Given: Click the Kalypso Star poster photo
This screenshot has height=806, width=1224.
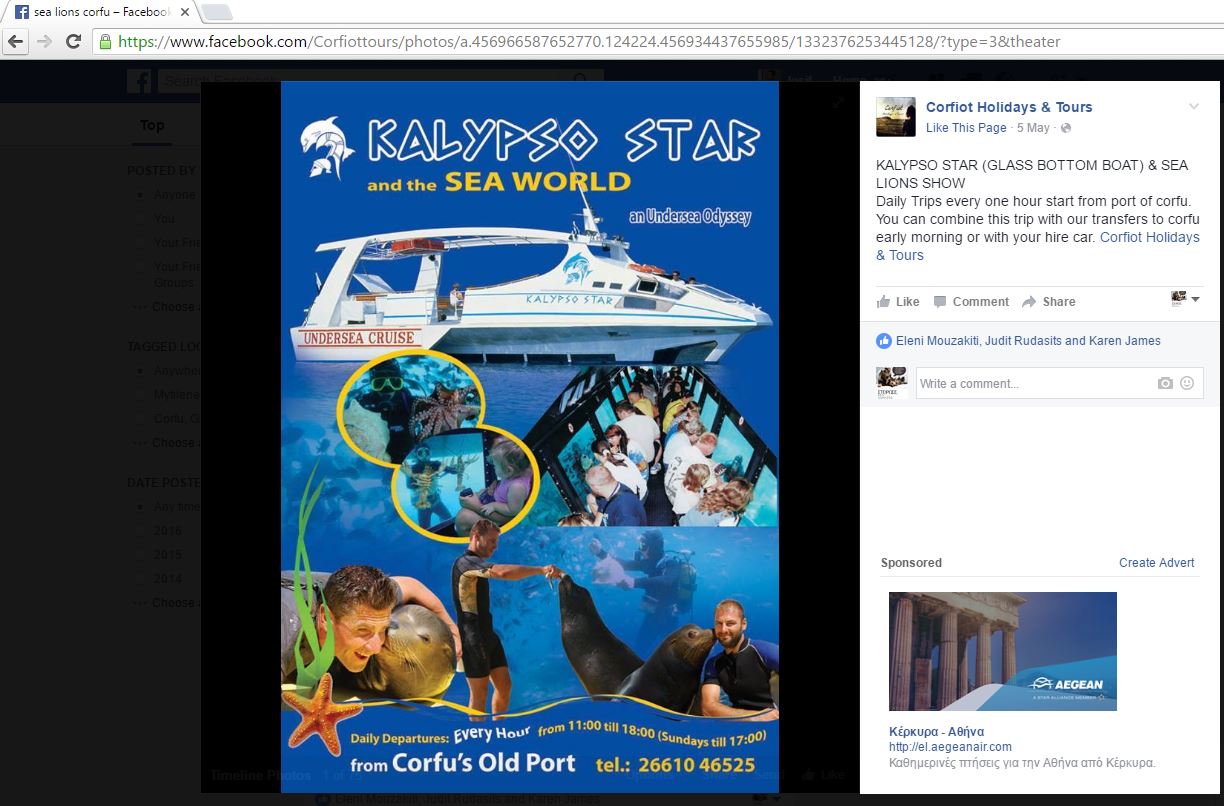Looking at the screenshot, I should coord(530,437).
